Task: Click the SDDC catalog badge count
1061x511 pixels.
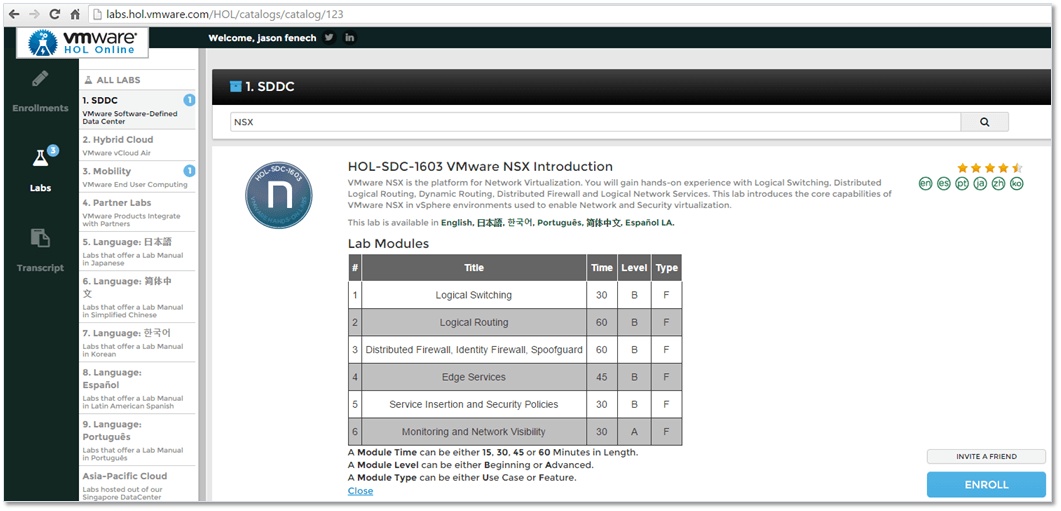Action: click(x=189, y=100)
